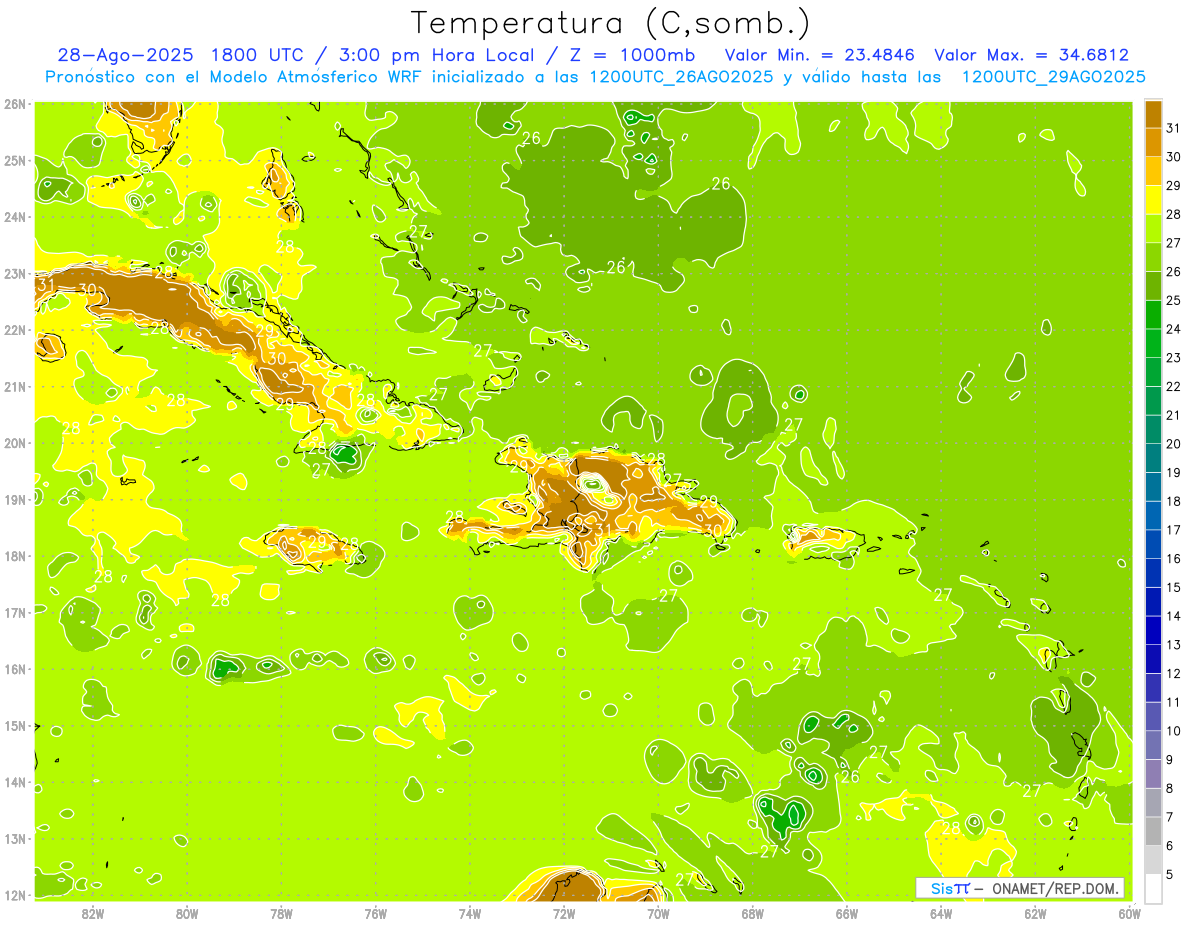This screenshot has height=927, width=1200.
Task: Click the "76W" longitude axis label
Action: pos(376,913)
